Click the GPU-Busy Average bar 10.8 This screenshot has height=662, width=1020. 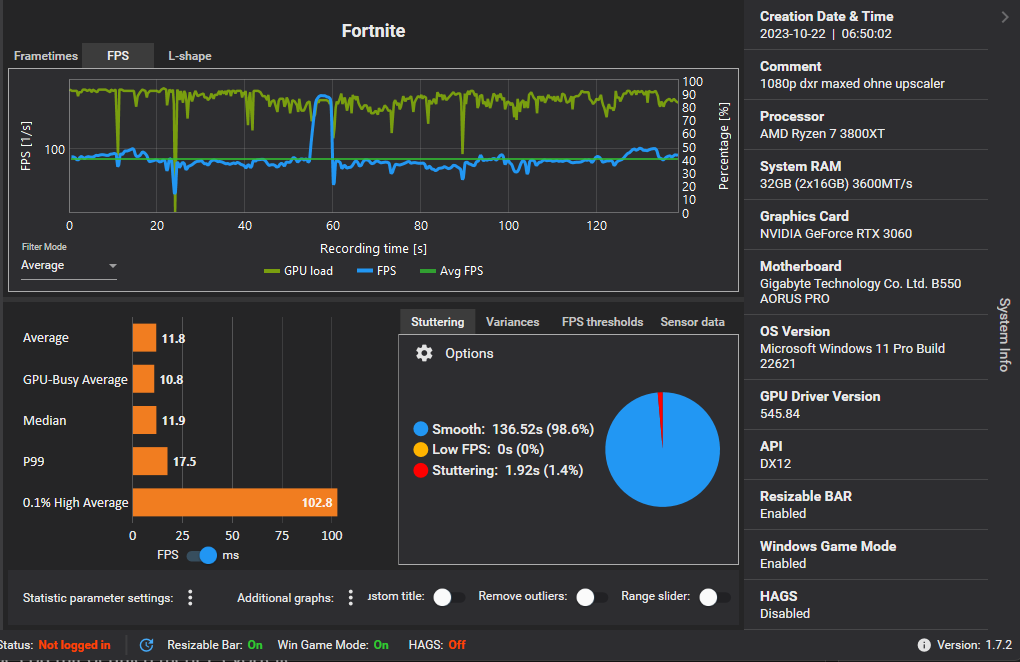[143, 379]
